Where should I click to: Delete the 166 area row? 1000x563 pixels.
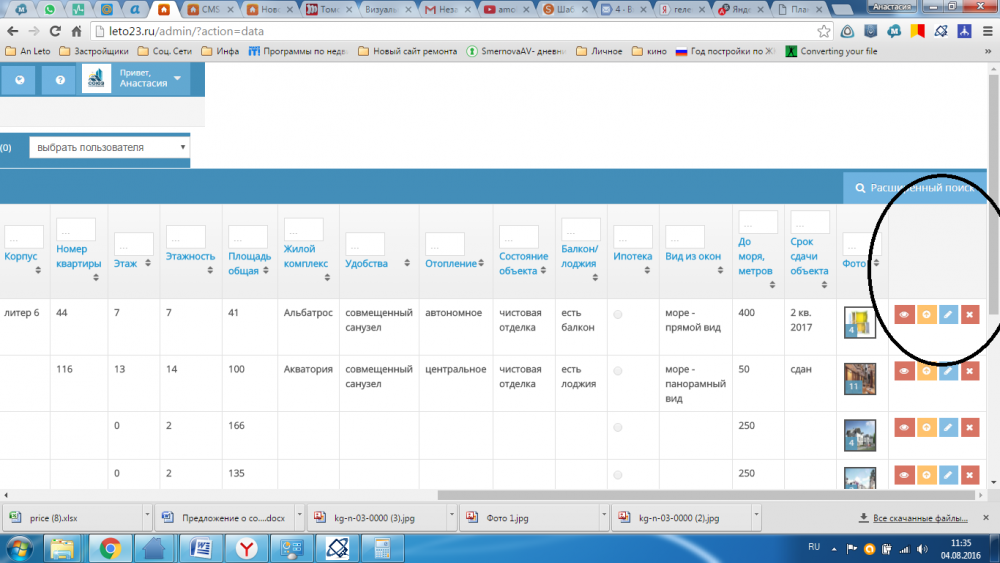(970, 427)
